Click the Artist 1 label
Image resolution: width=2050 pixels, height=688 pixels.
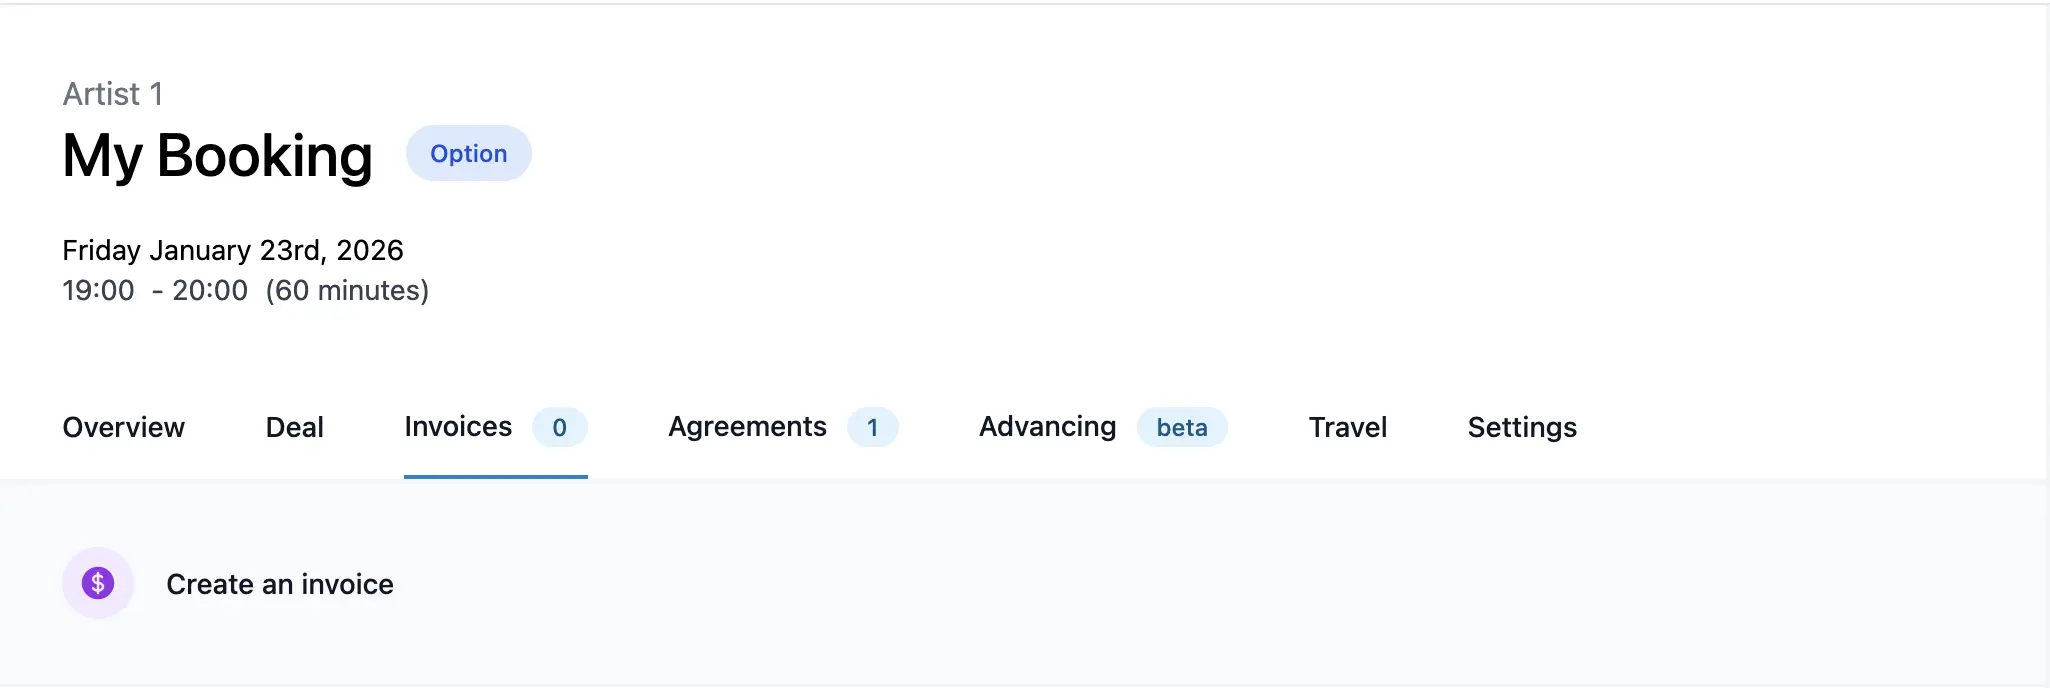click(x=112, y=94)
